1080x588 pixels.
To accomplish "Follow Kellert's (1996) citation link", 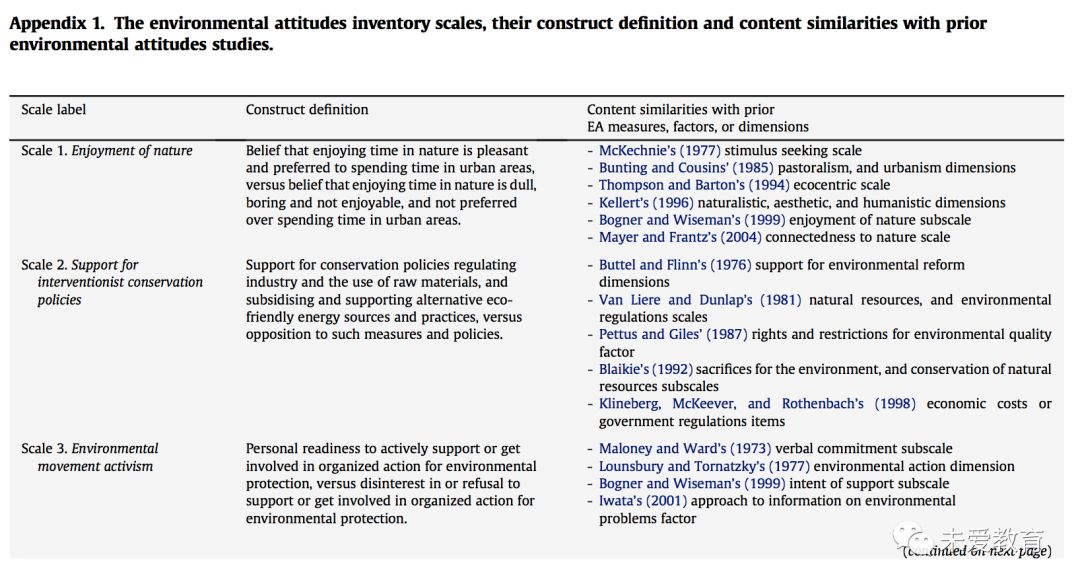I will tap(645, 202).
